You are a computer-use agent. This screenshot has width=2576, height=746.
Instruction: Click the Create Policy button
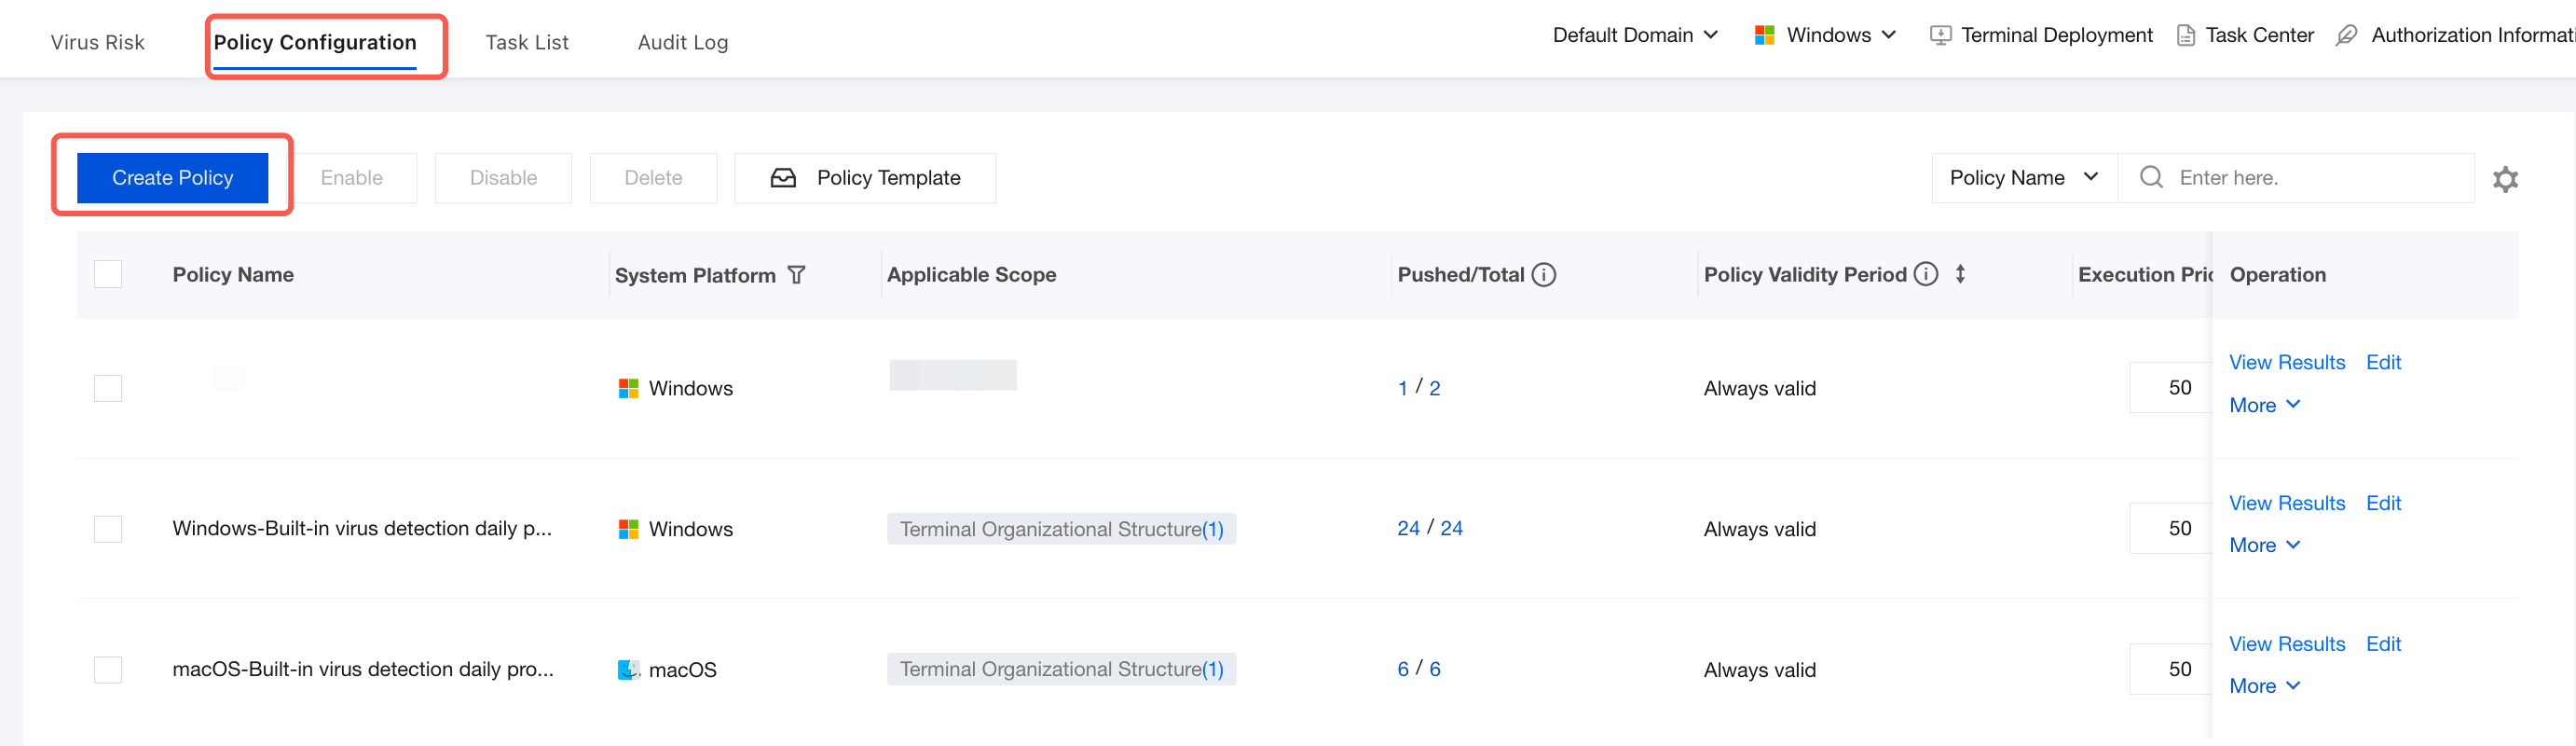172,178
